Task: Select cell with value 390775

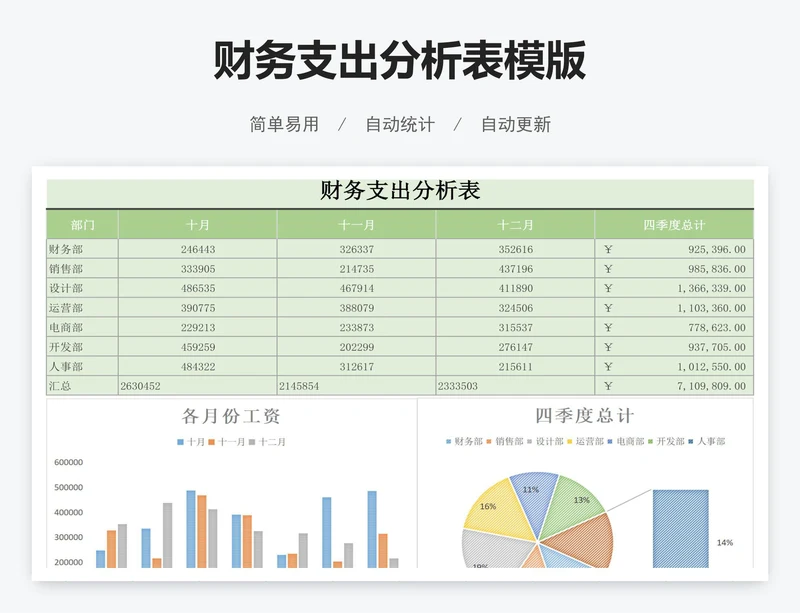Action: [x=197, y=308]
